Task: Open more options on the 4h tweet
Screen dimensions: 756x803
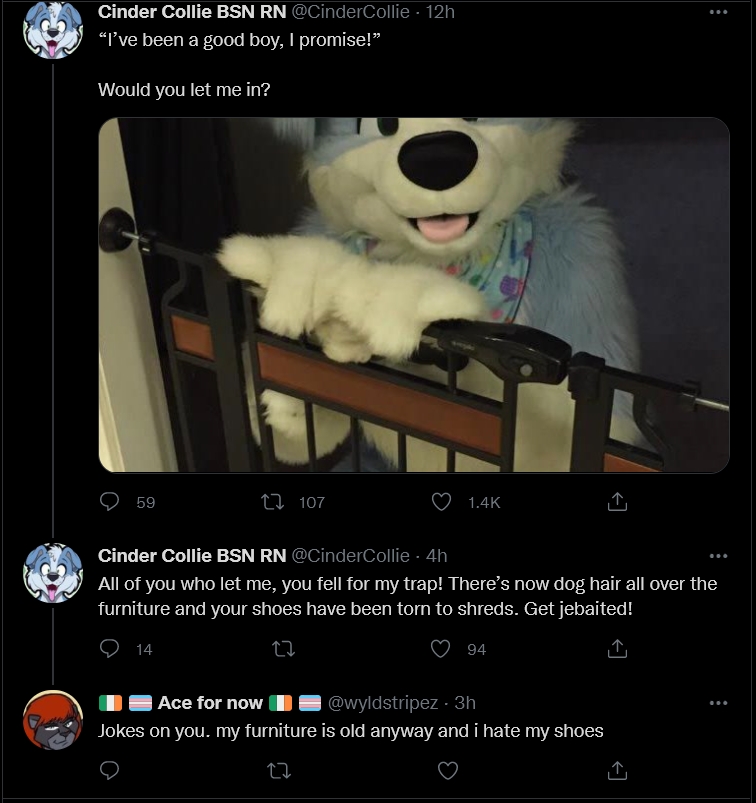Action: pos(718,556)
